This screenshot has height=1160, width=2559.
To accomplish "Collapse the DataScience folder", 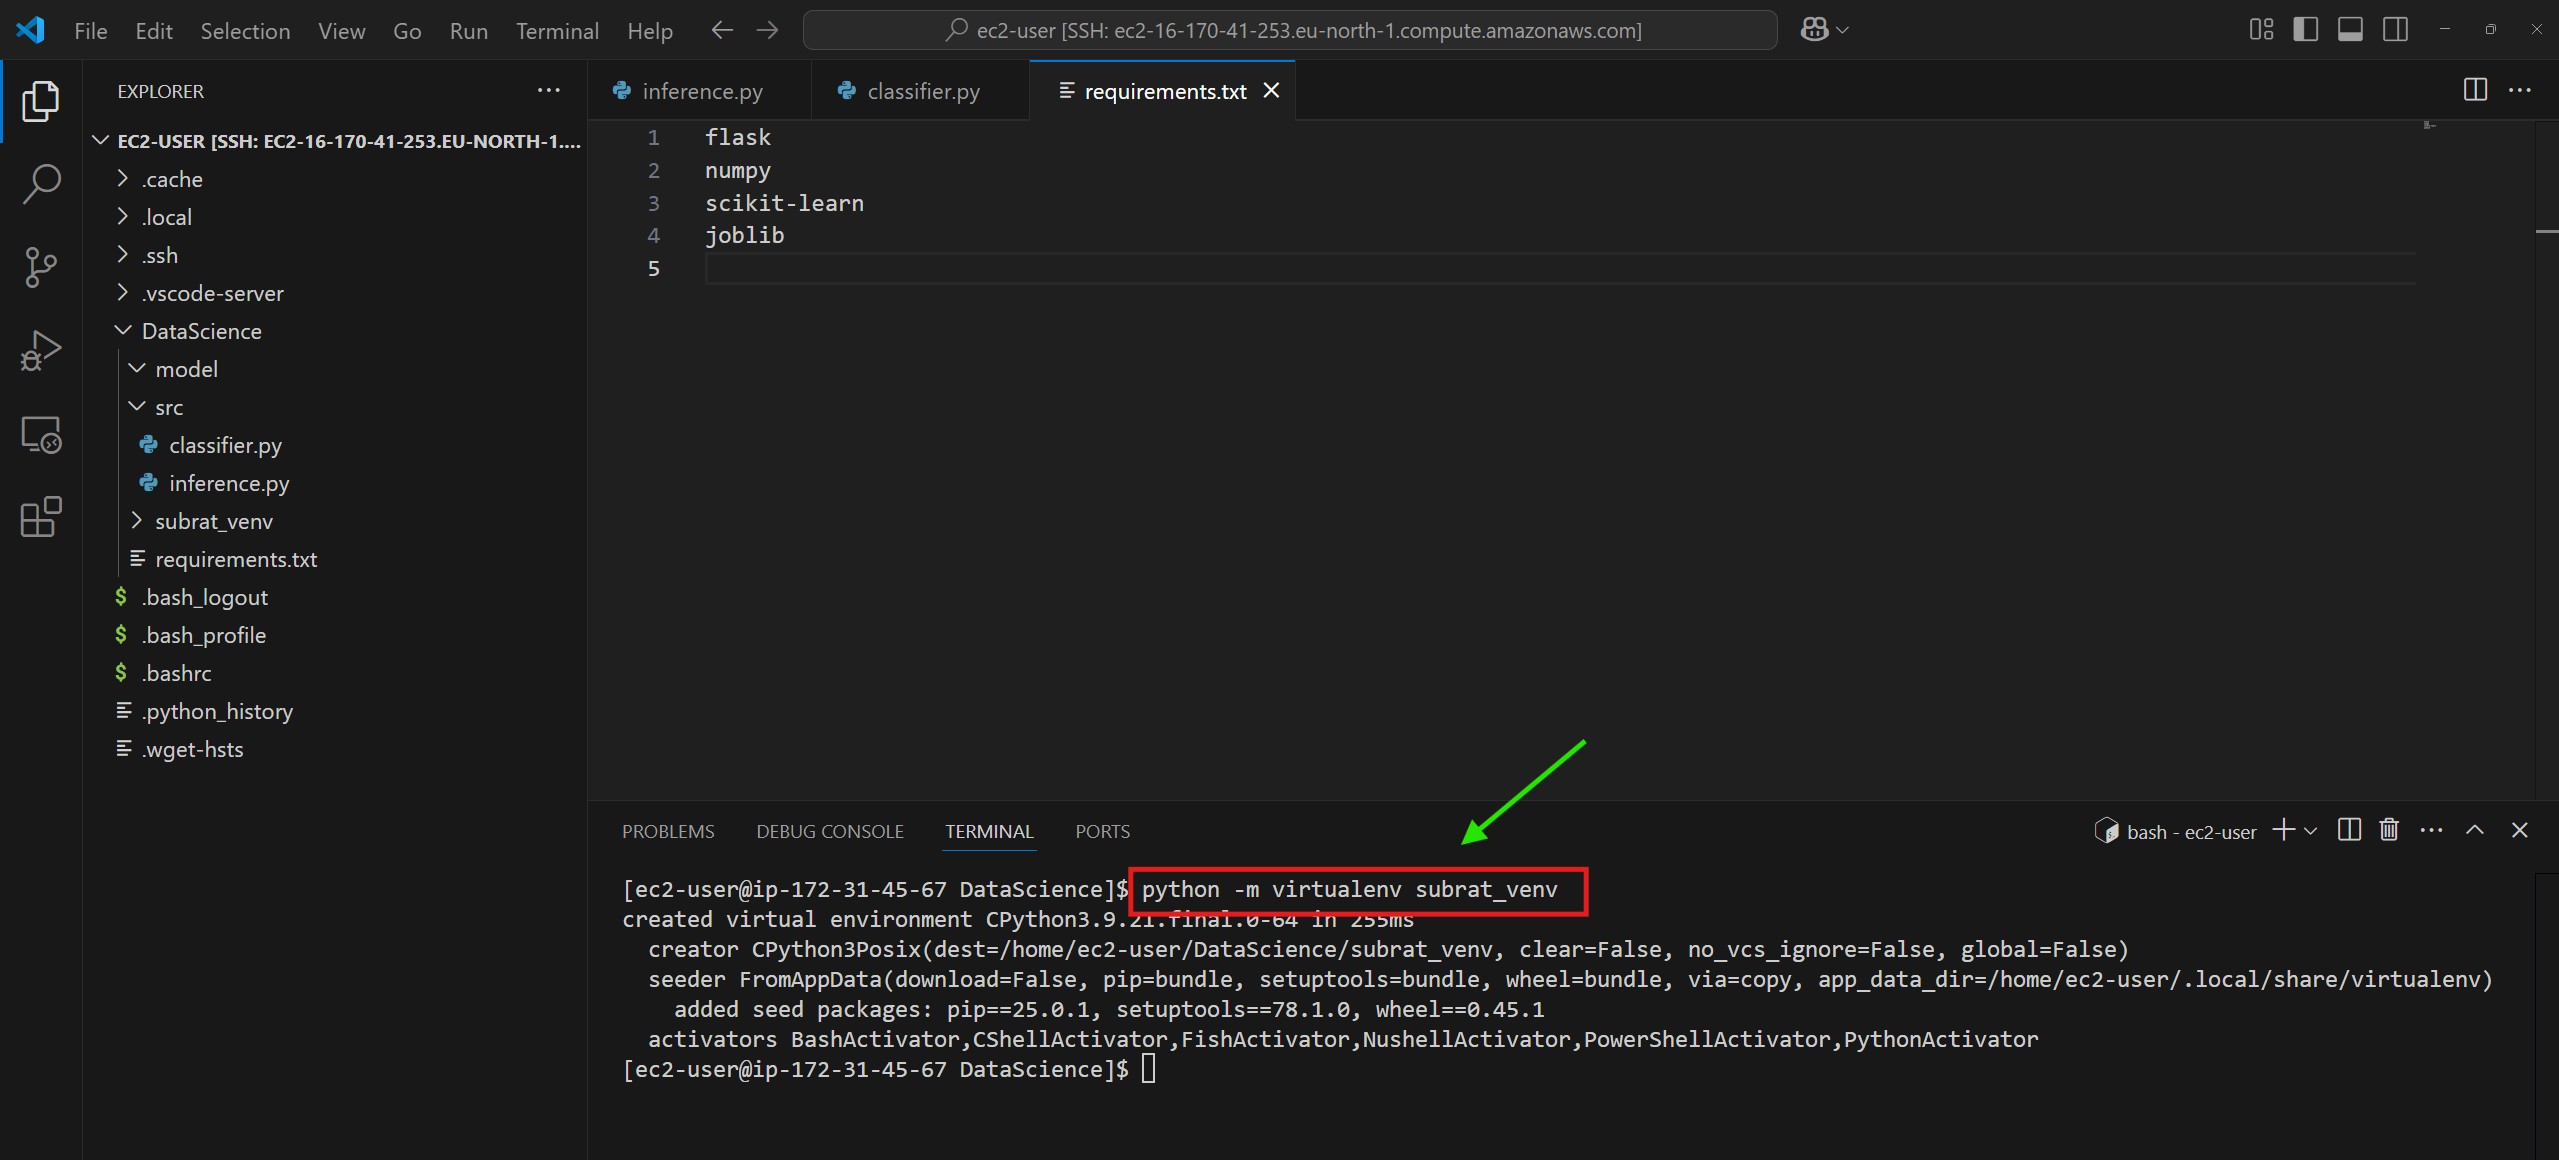I will [201, 331].
